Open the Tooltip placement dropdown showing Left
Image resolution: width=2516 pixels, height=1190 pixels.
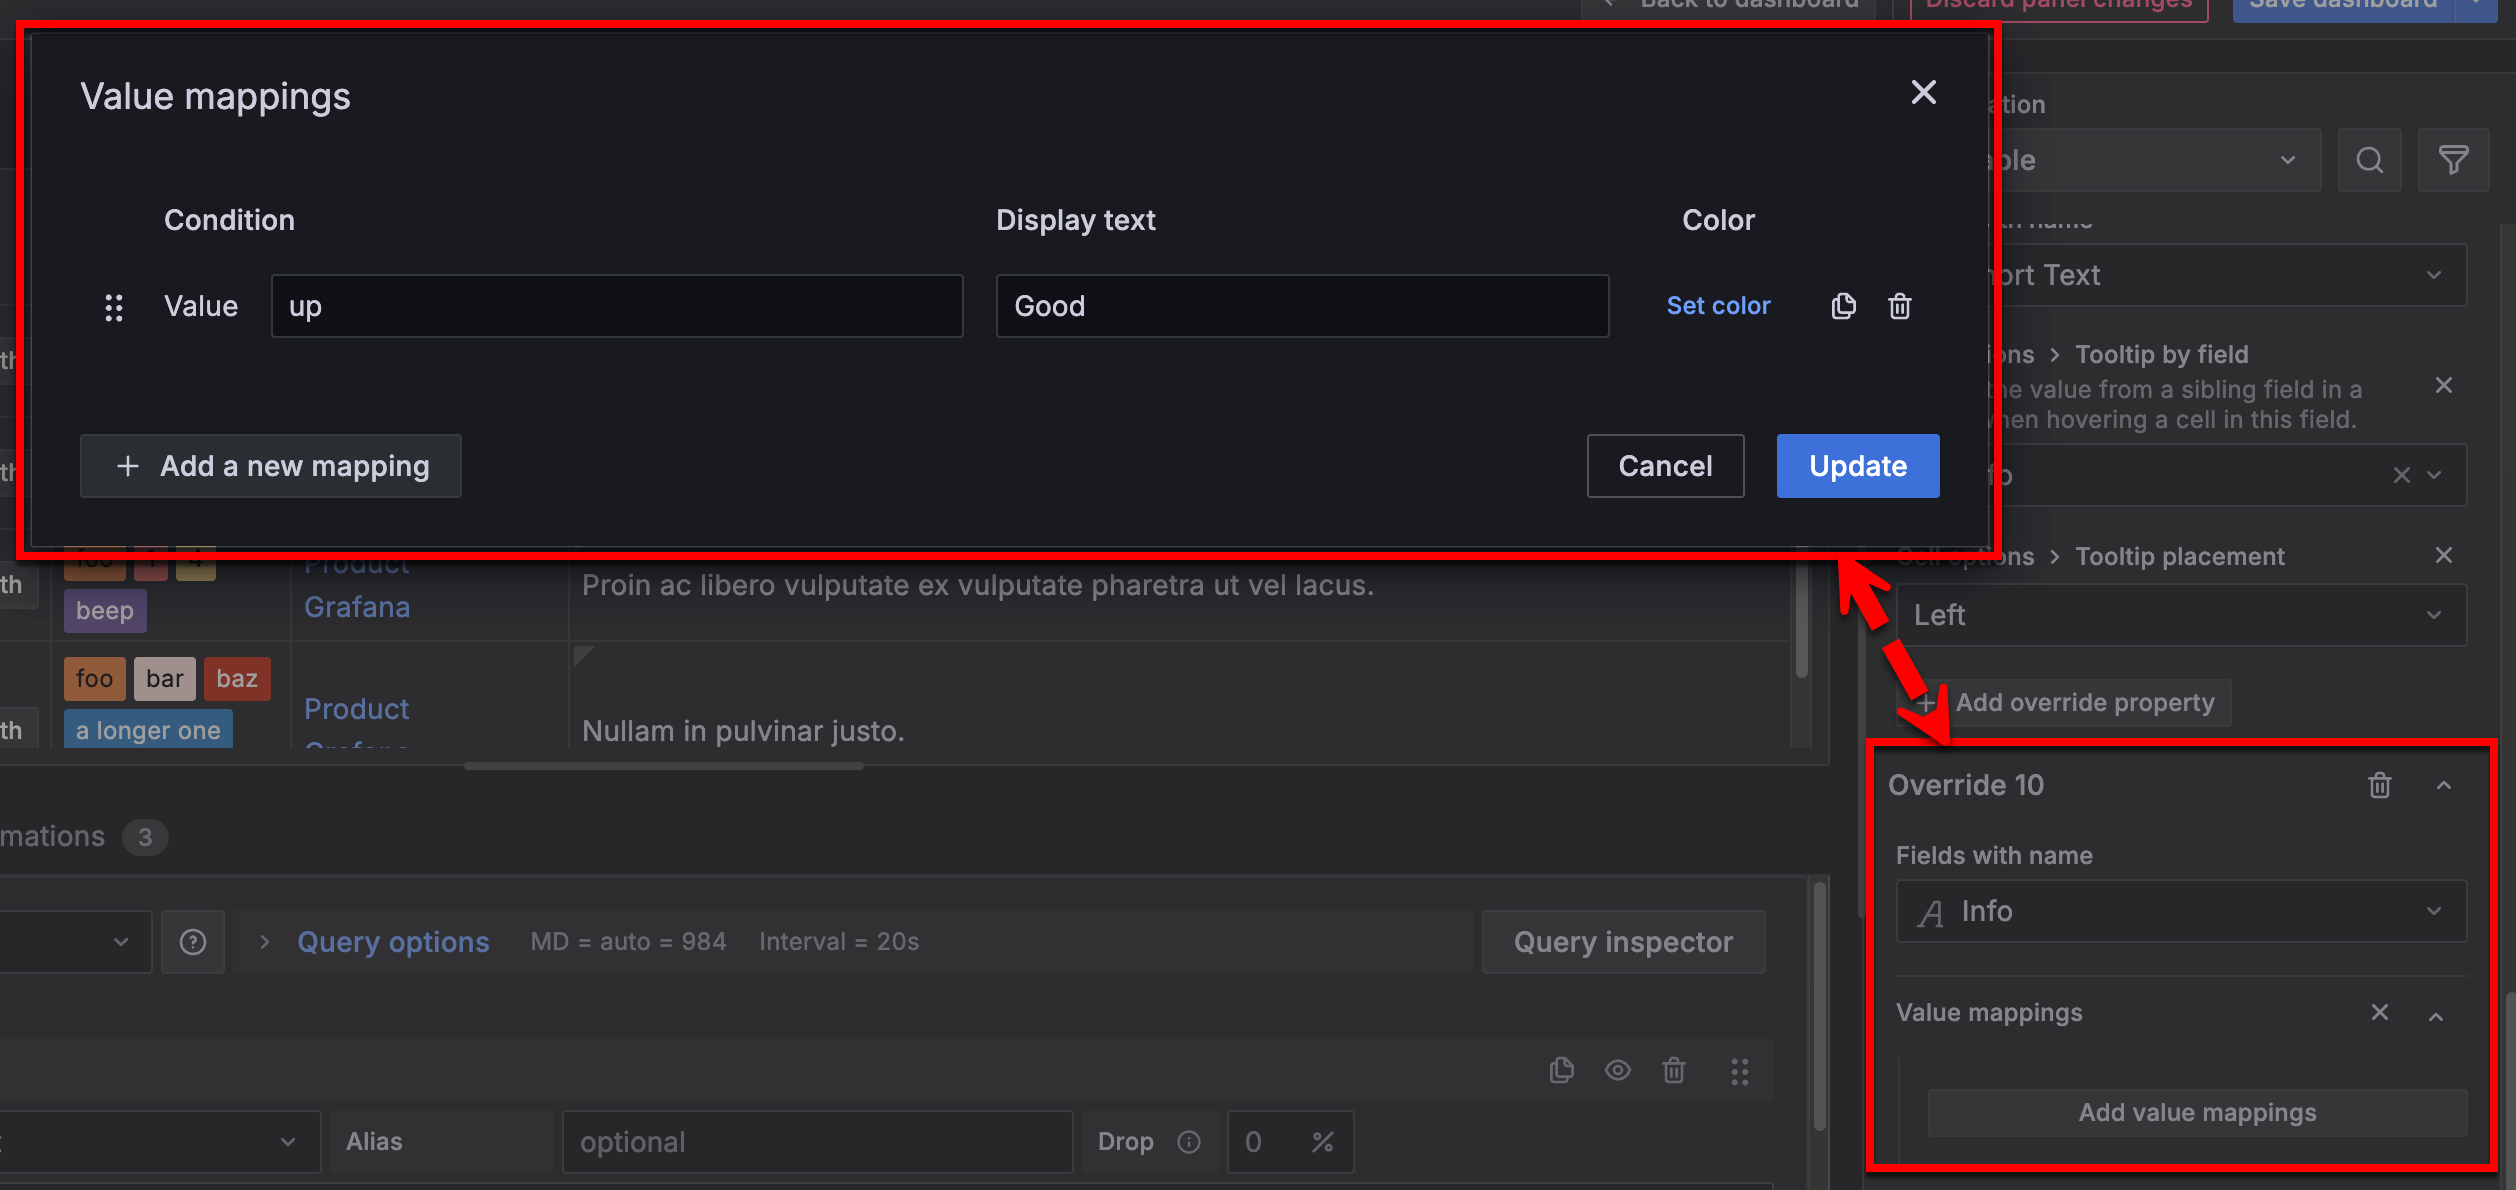point(2180,614)
